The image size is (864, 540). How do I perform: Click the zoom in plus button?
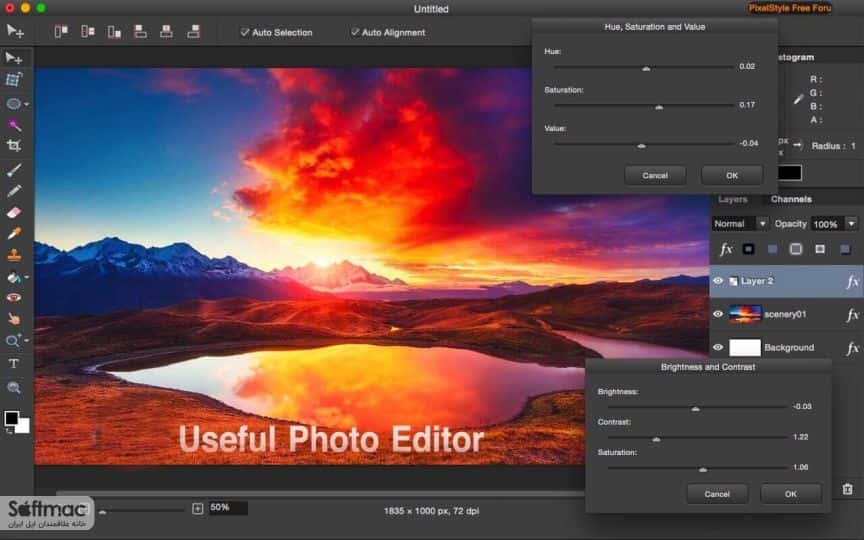(198, 508)
